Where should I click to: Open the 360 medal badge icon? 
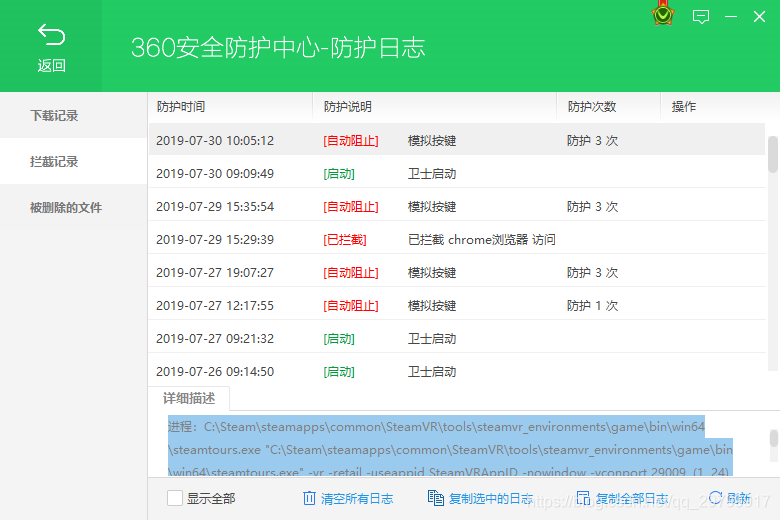[663, 14]
